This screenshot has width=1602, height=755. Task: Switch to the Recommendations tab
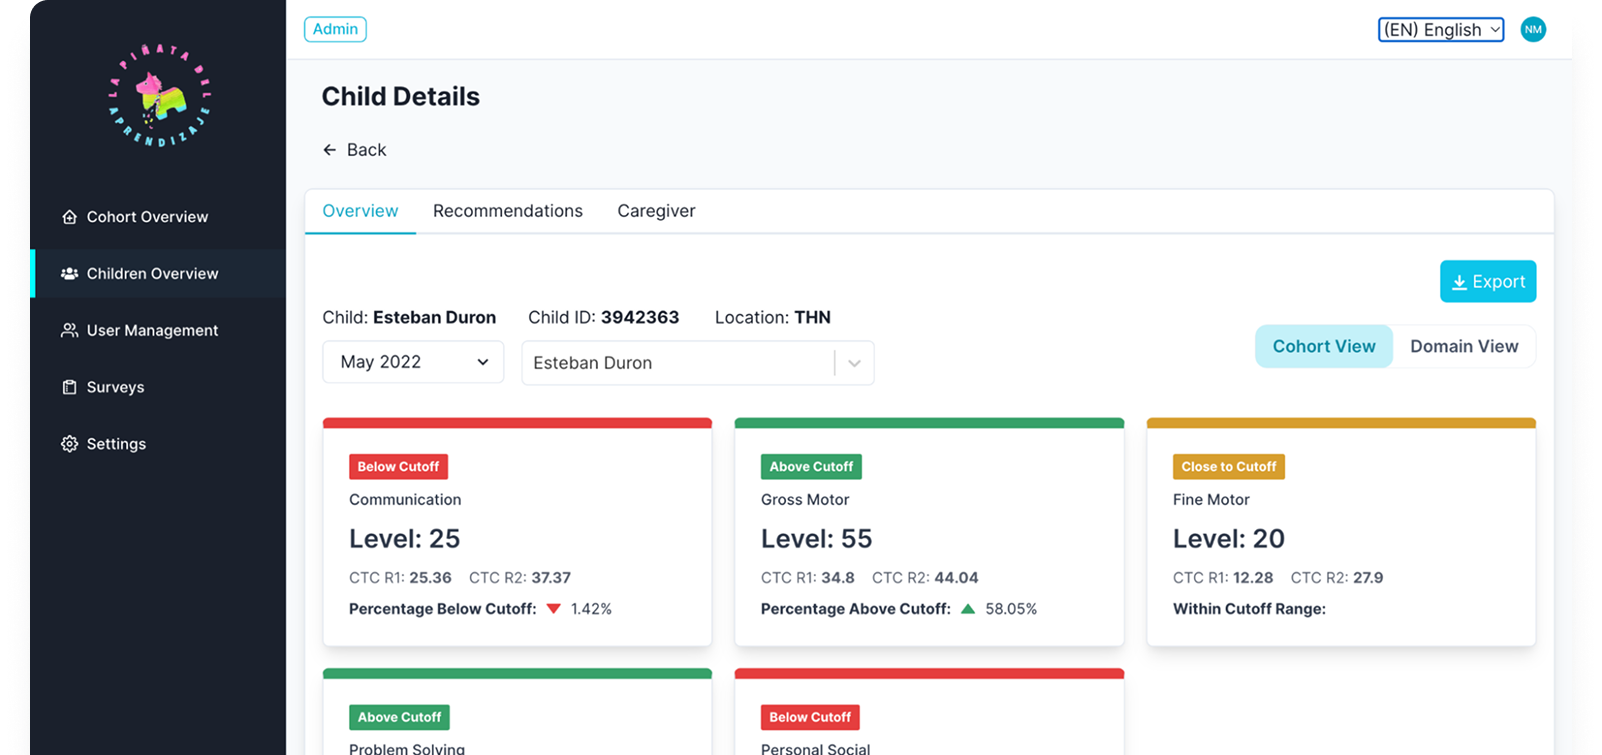click(507, 211)
